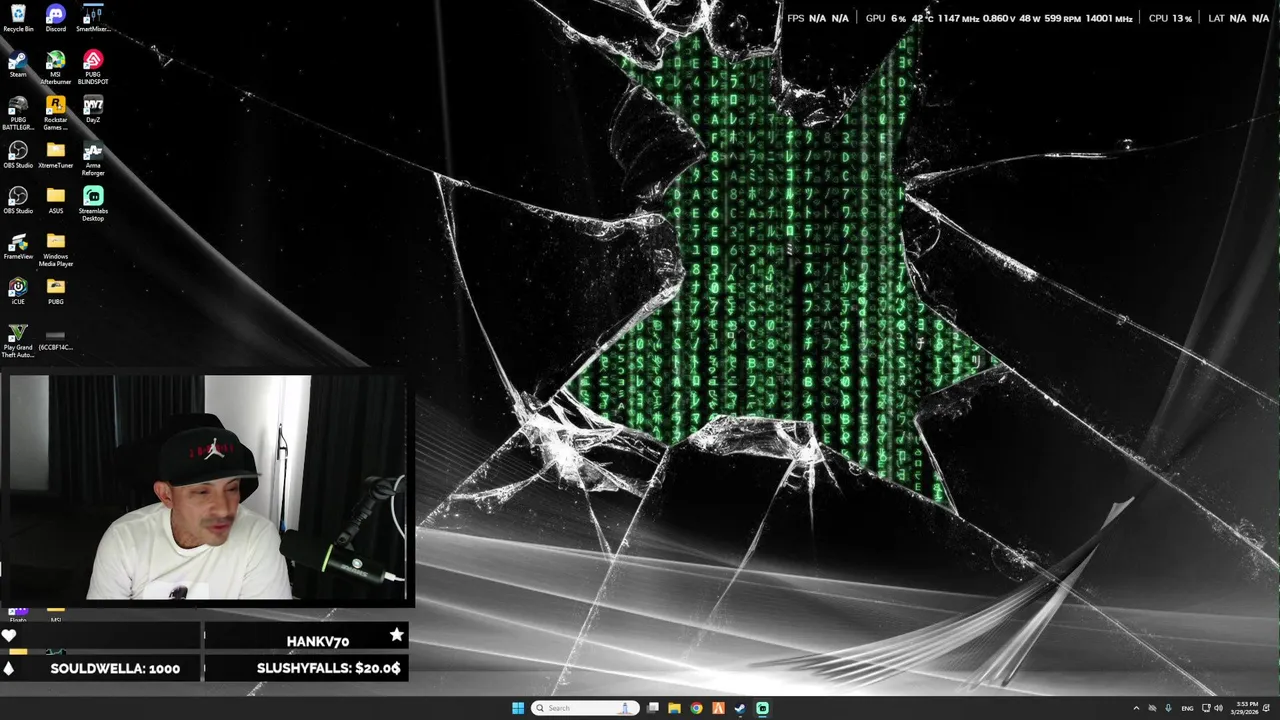Screen dimensions: 1280x720
Task: Select the FrameView desktop icon
Action: [18, 246]
